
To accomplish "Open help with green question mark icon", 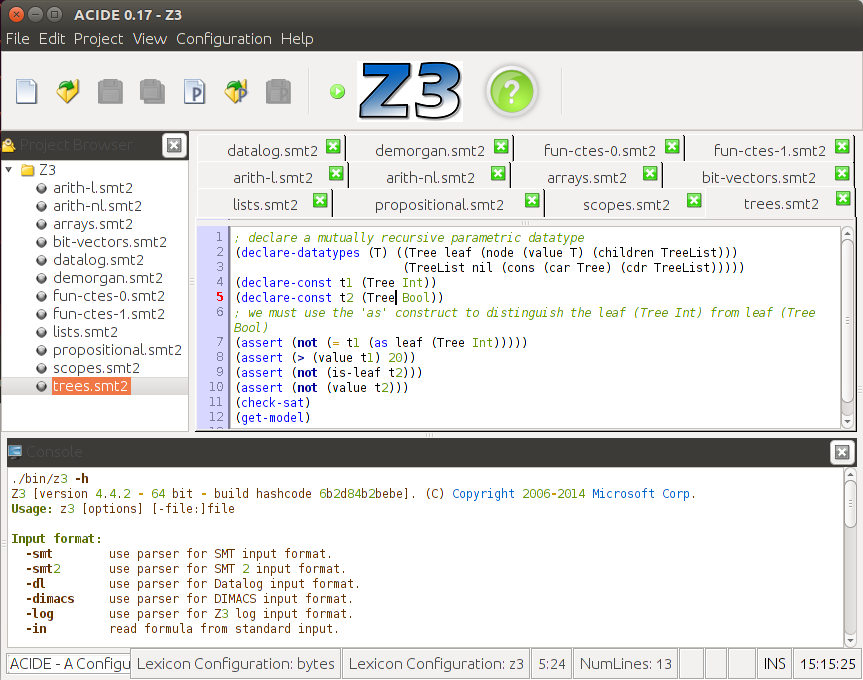I will point(511,92).
